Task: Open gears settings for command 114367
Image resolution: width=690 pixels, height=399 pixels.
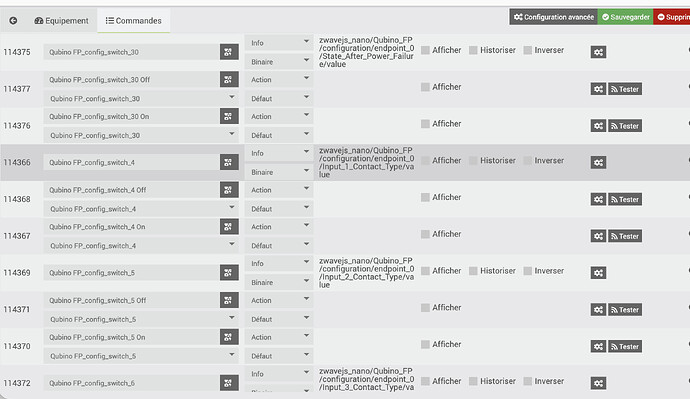Action: 598,236
